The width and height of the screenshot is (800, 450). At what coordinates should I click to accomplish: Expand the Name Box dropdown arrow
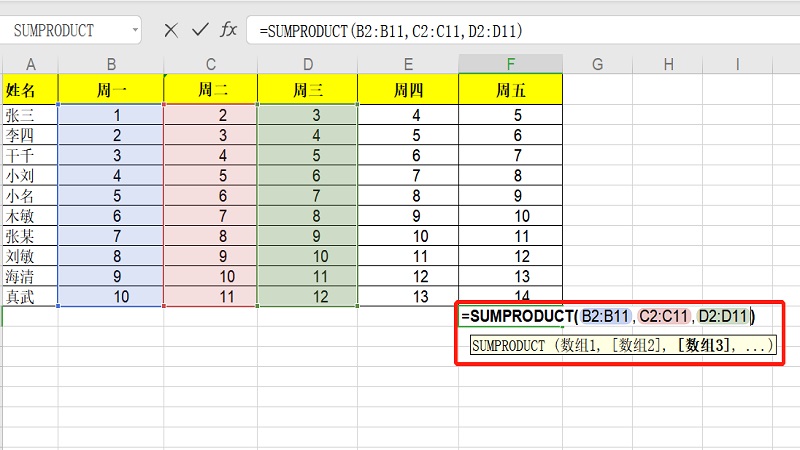click(133, 30)
